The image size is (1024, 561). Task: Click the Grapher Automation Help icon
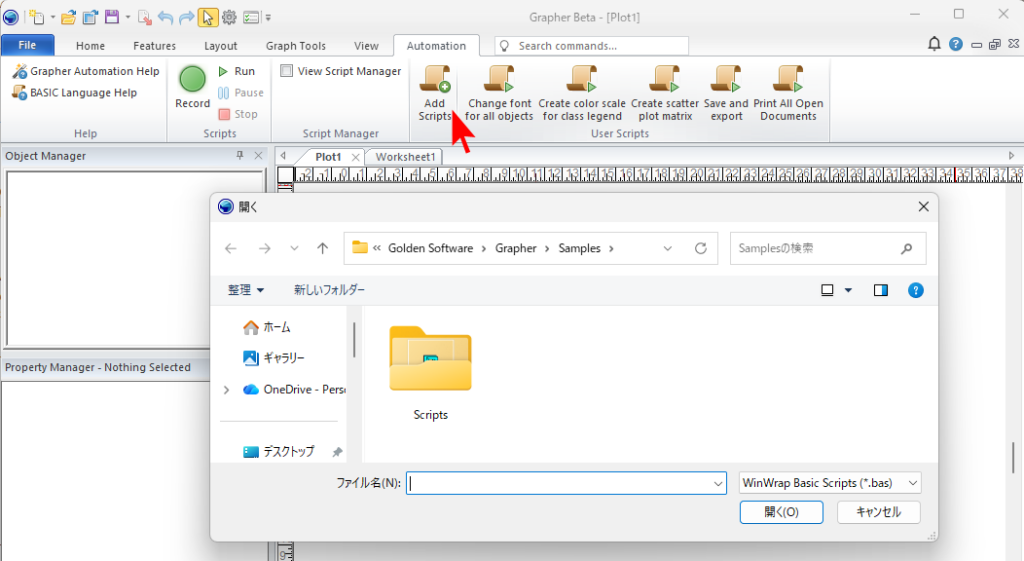20,71
